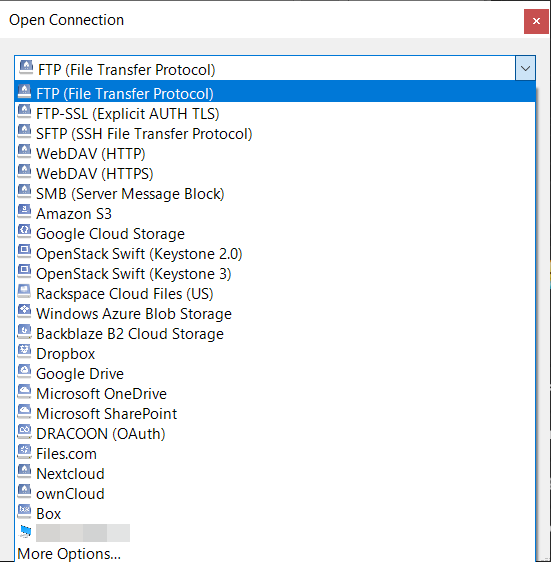Click the SFTP entry's drive icon
The width and height of the screenshot is (551, 562).
click(24, 131)
